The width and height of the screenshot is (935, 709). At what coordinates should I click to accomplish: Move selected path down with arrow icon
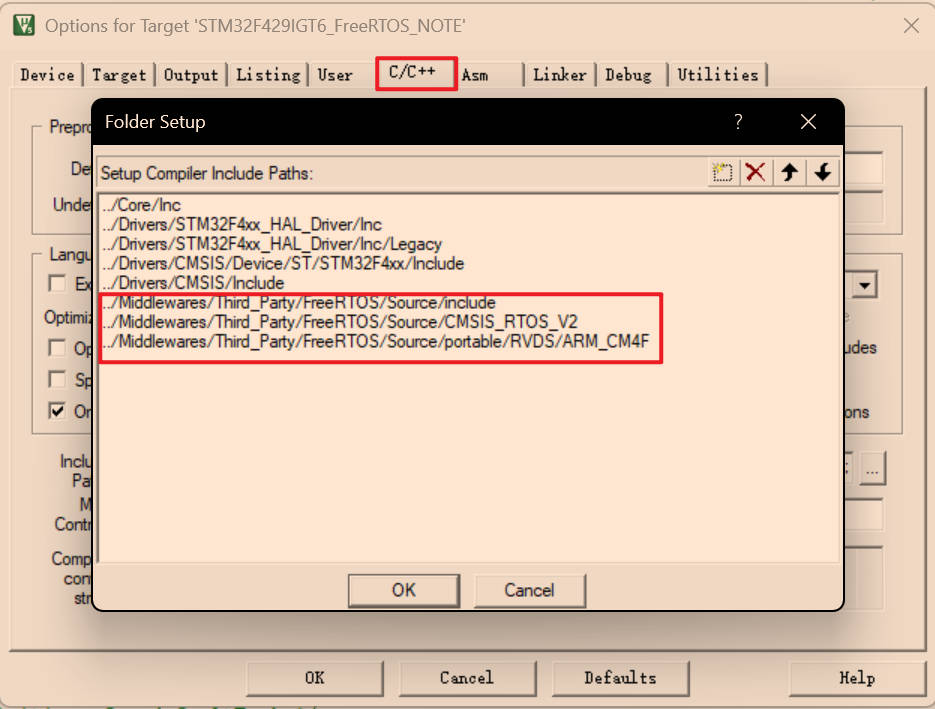pyautogui.click(x=822, y=173)
